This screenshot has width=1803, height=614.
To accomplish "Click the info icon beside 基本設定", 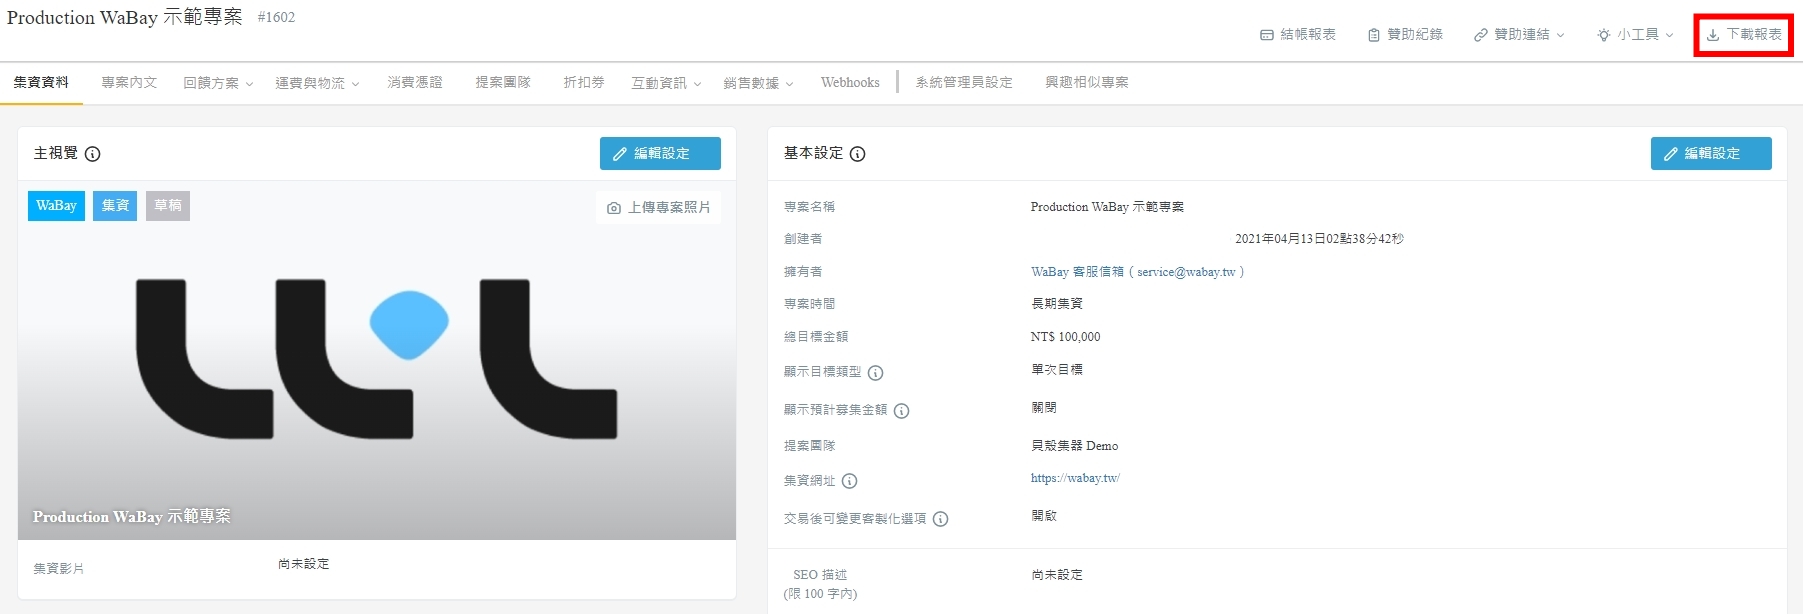I will click(858, 154).
